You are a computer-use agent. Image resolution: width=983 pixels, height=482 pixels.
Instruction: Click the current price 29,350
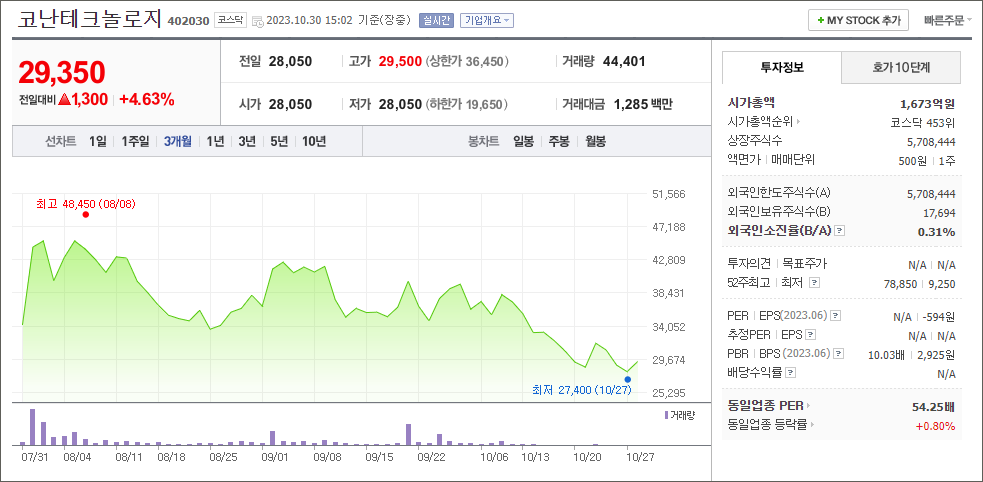[61, 73]
